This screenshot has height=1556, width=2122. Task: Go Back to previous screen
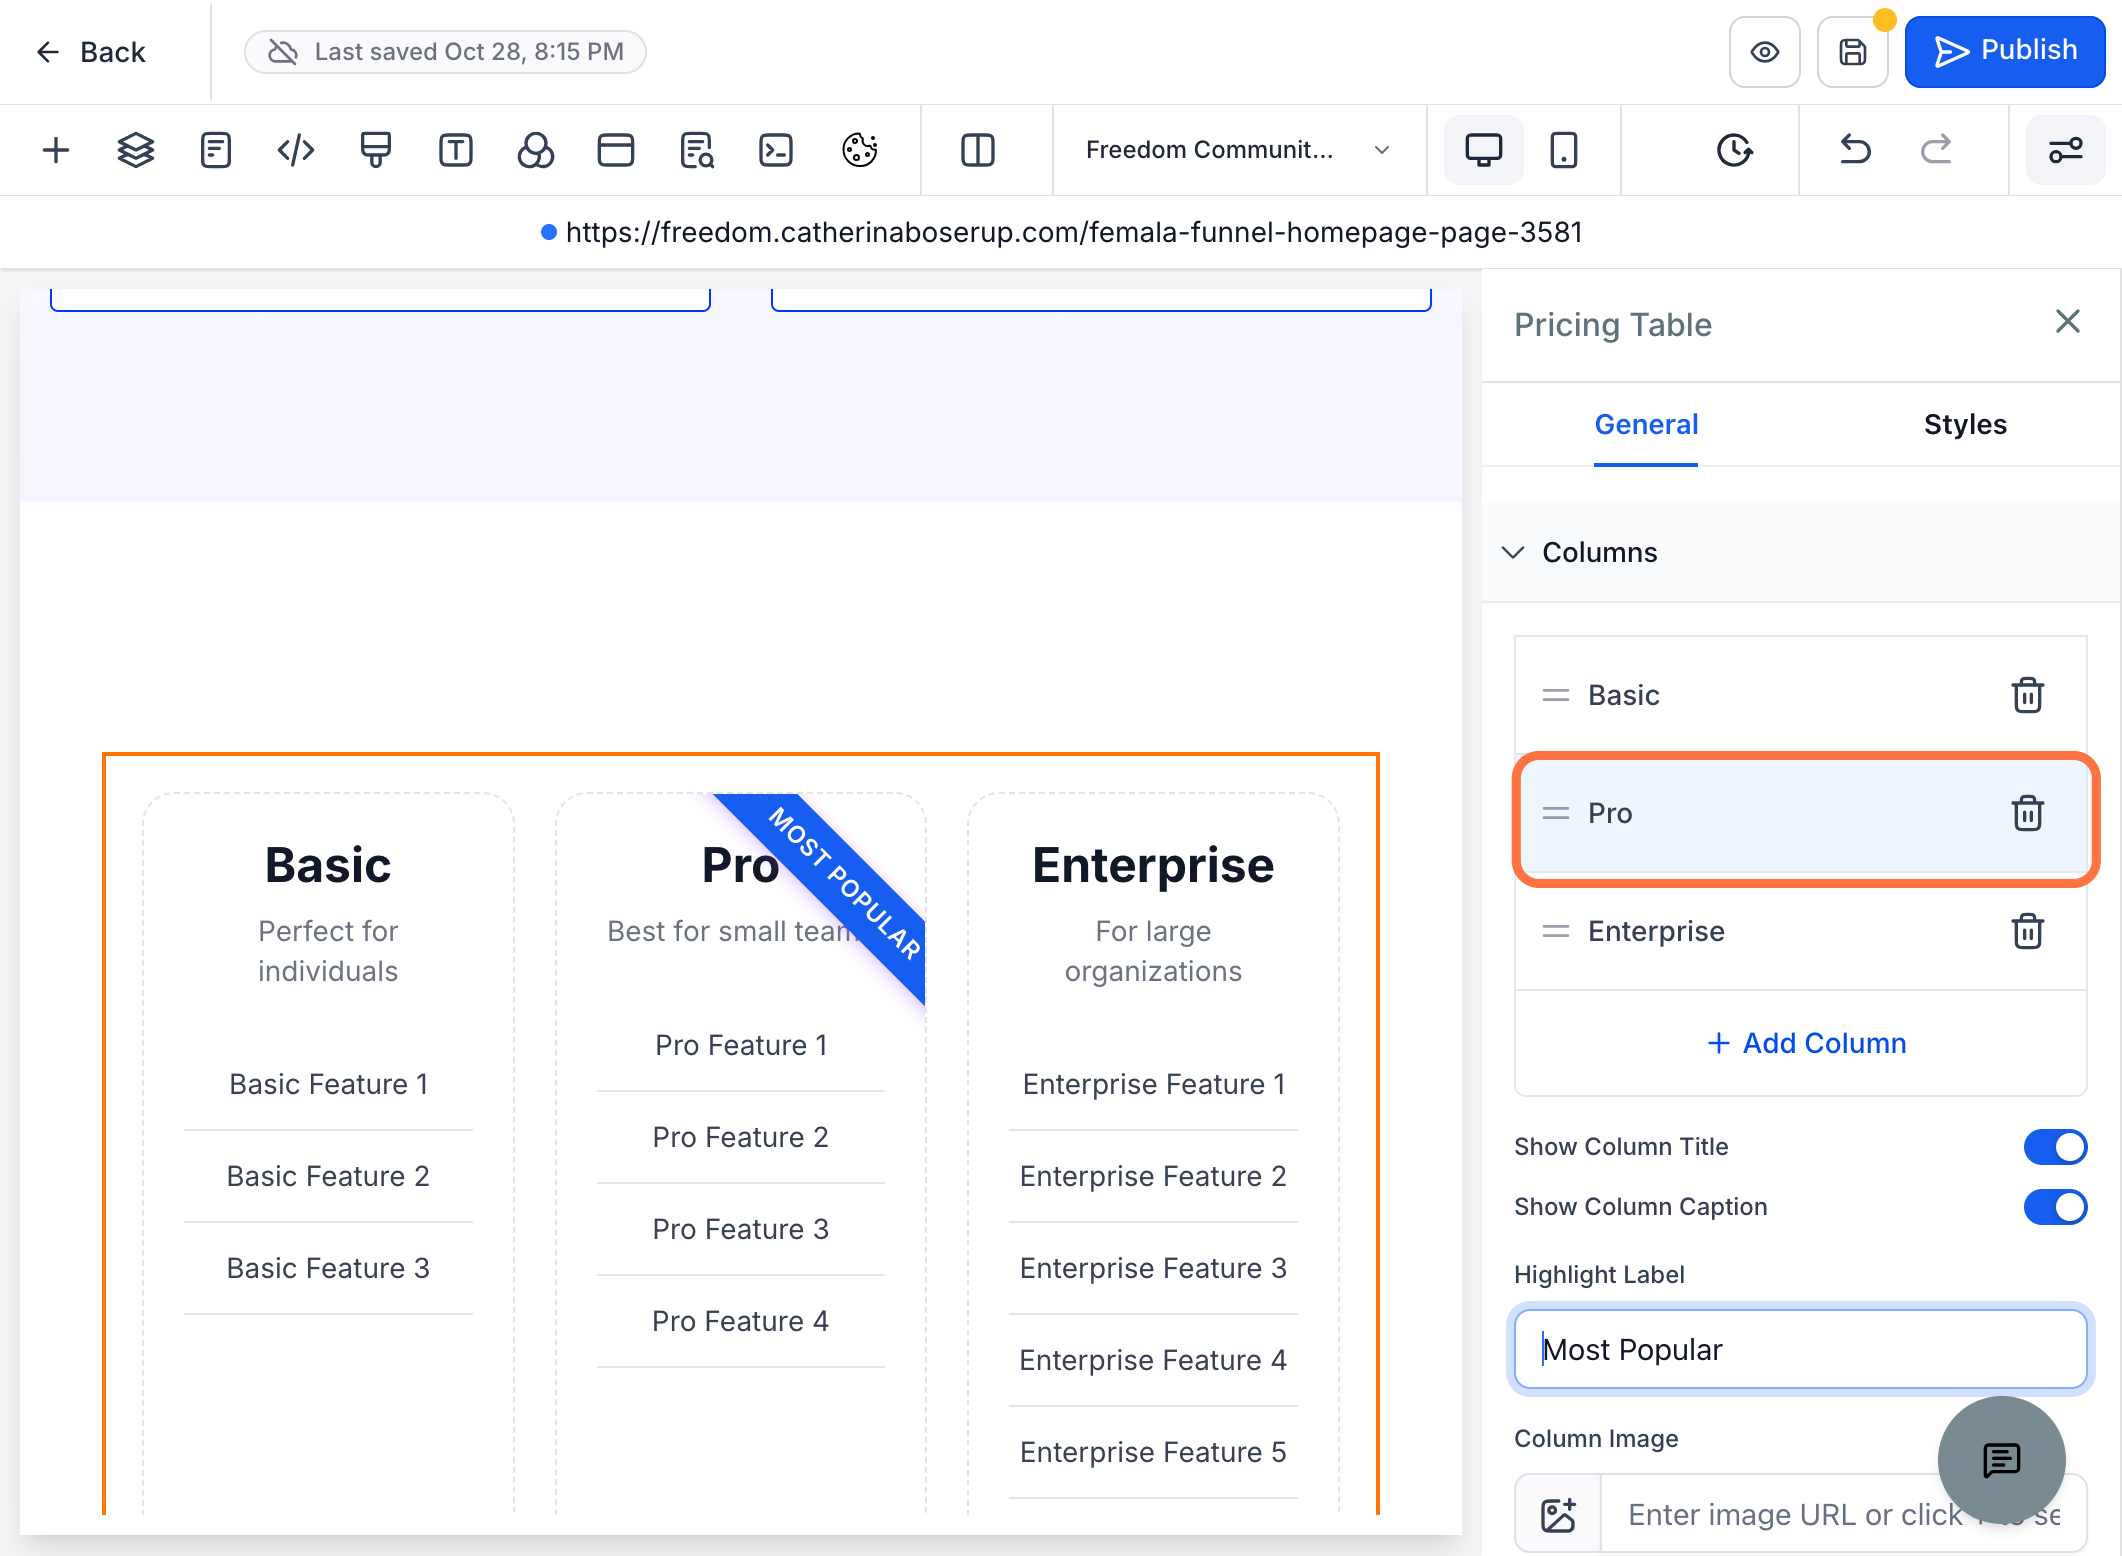pyautogui.click(x=91, y=52)
